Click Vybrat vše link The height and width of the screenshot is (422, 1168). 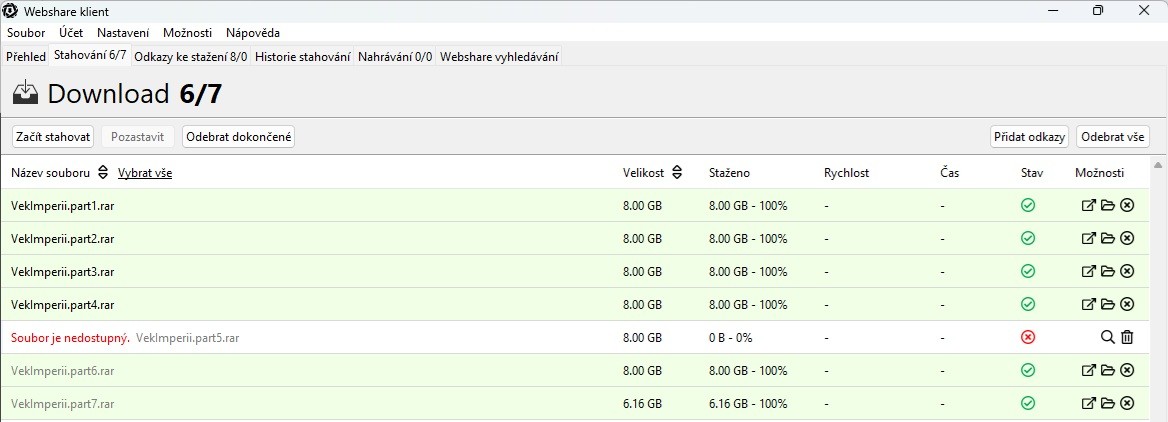pyautogui.click(x=145, y=173)
